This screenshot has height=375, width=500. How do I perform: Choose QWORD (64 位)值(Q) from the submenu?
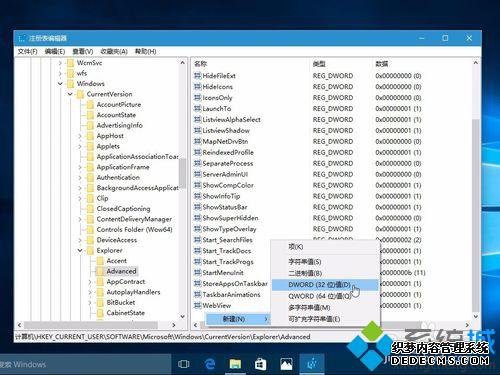click(x=325, y=296)
